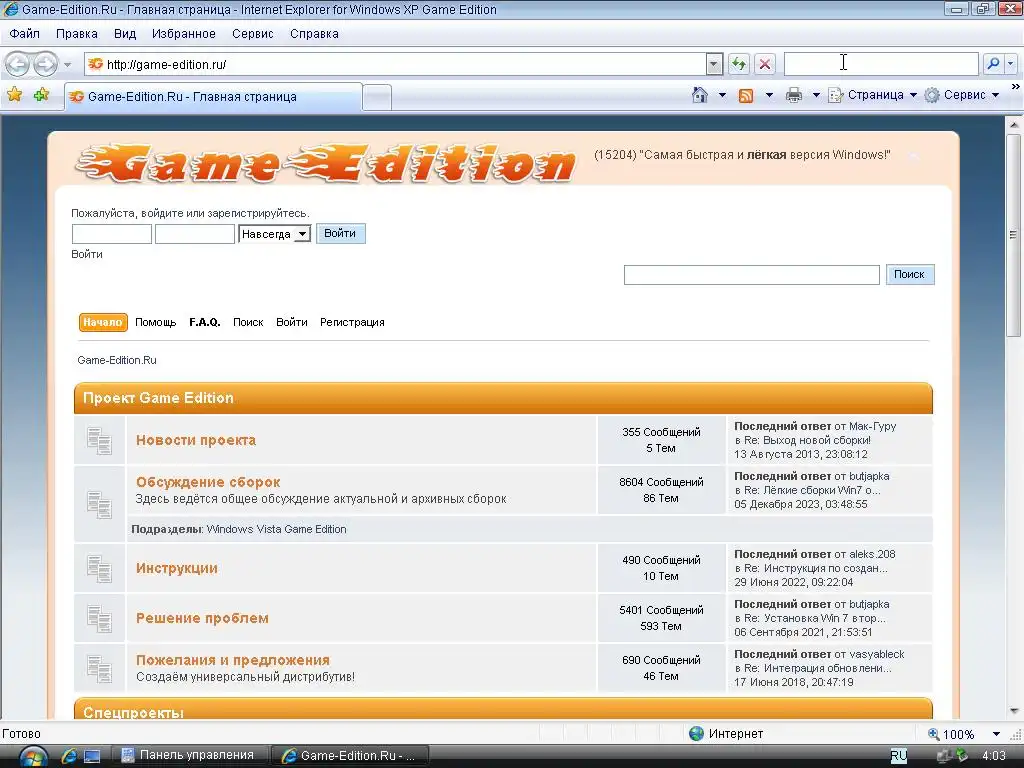Open the Файл menu
This screenshot has width=1024, height=768.
click(x=25, y=34)
